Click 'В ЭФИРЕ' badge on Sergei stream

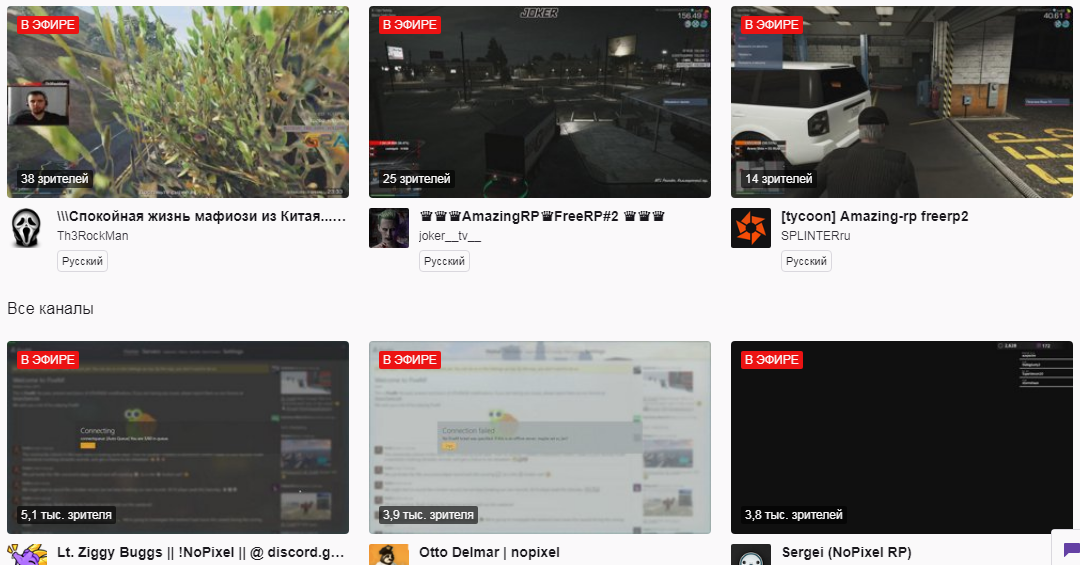(x=771, y=360)
